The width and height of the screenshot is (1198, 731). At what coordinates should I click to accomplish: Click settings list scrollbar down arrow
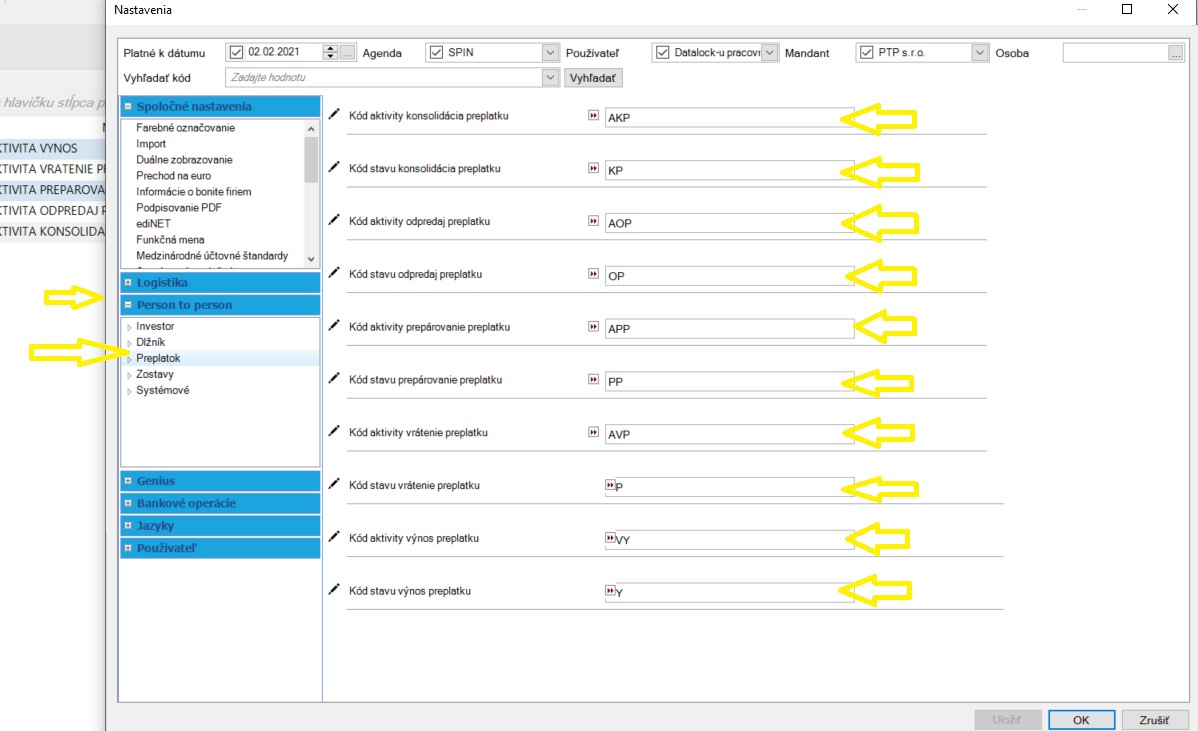[x=311, y=259]
